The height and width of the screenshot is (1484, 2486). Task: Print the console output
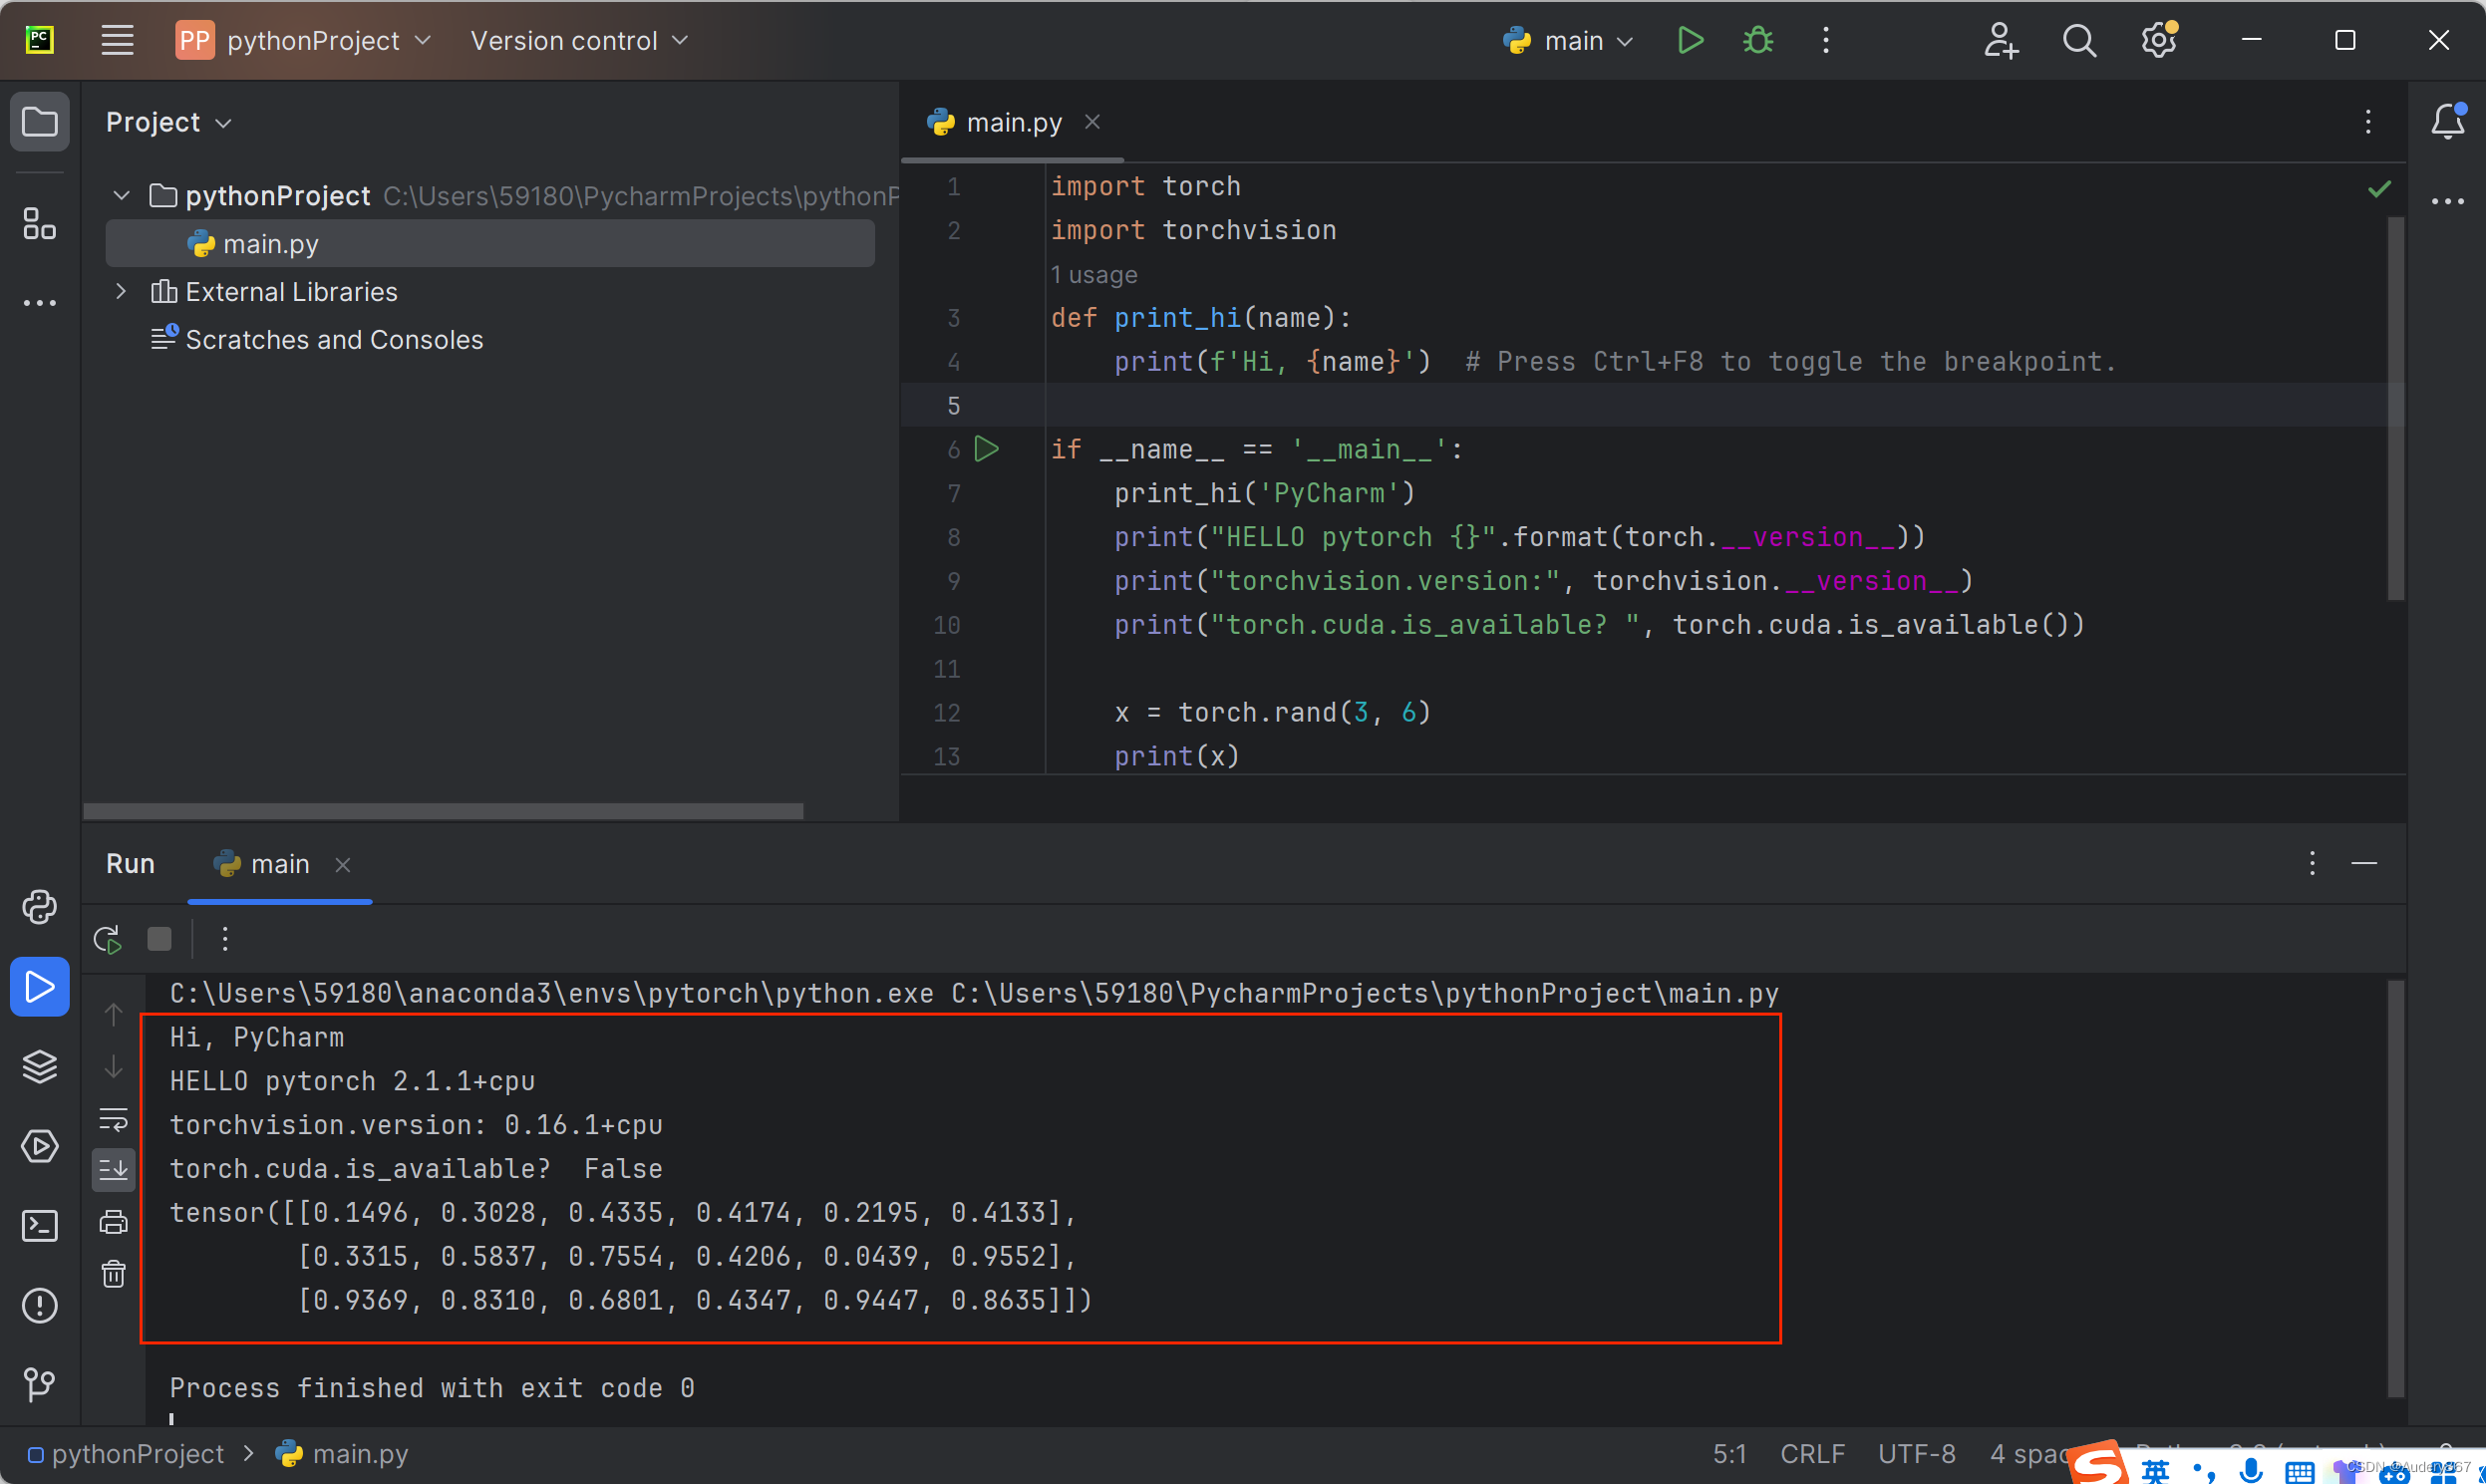114,1222
